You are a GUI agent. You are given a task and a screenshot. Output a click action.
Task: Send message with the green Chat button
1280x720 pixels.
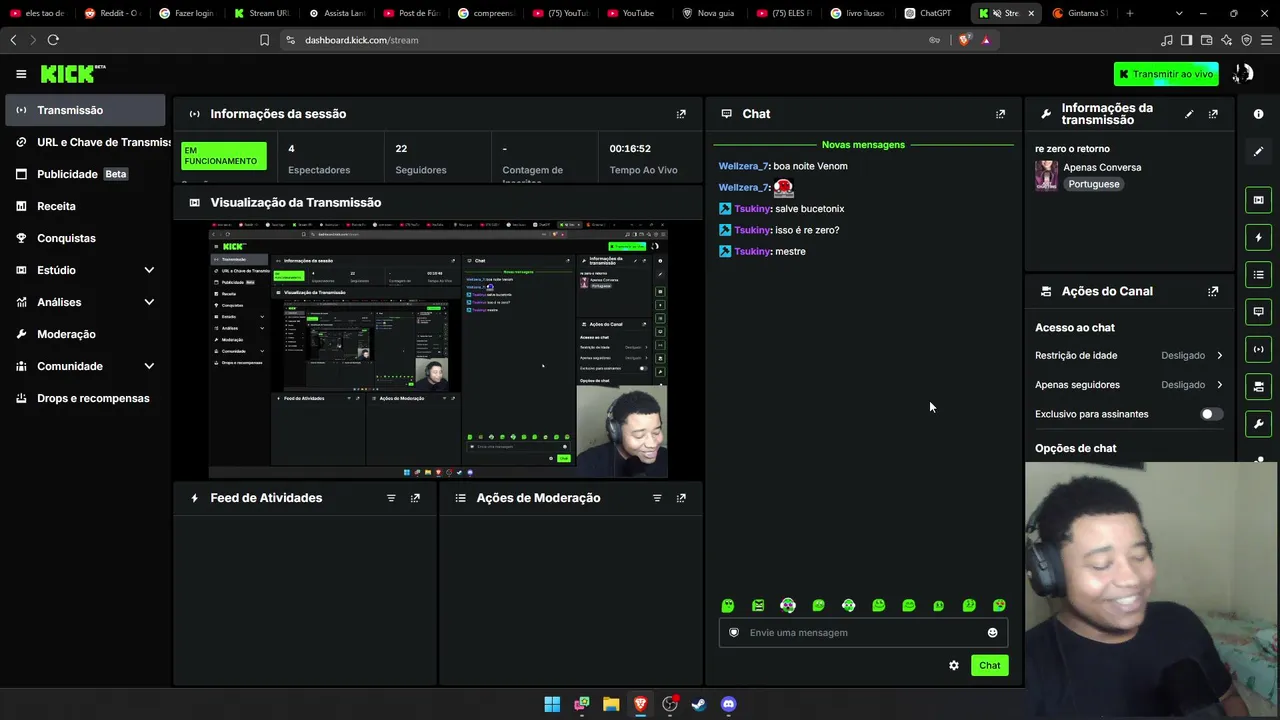pos(989,665)
